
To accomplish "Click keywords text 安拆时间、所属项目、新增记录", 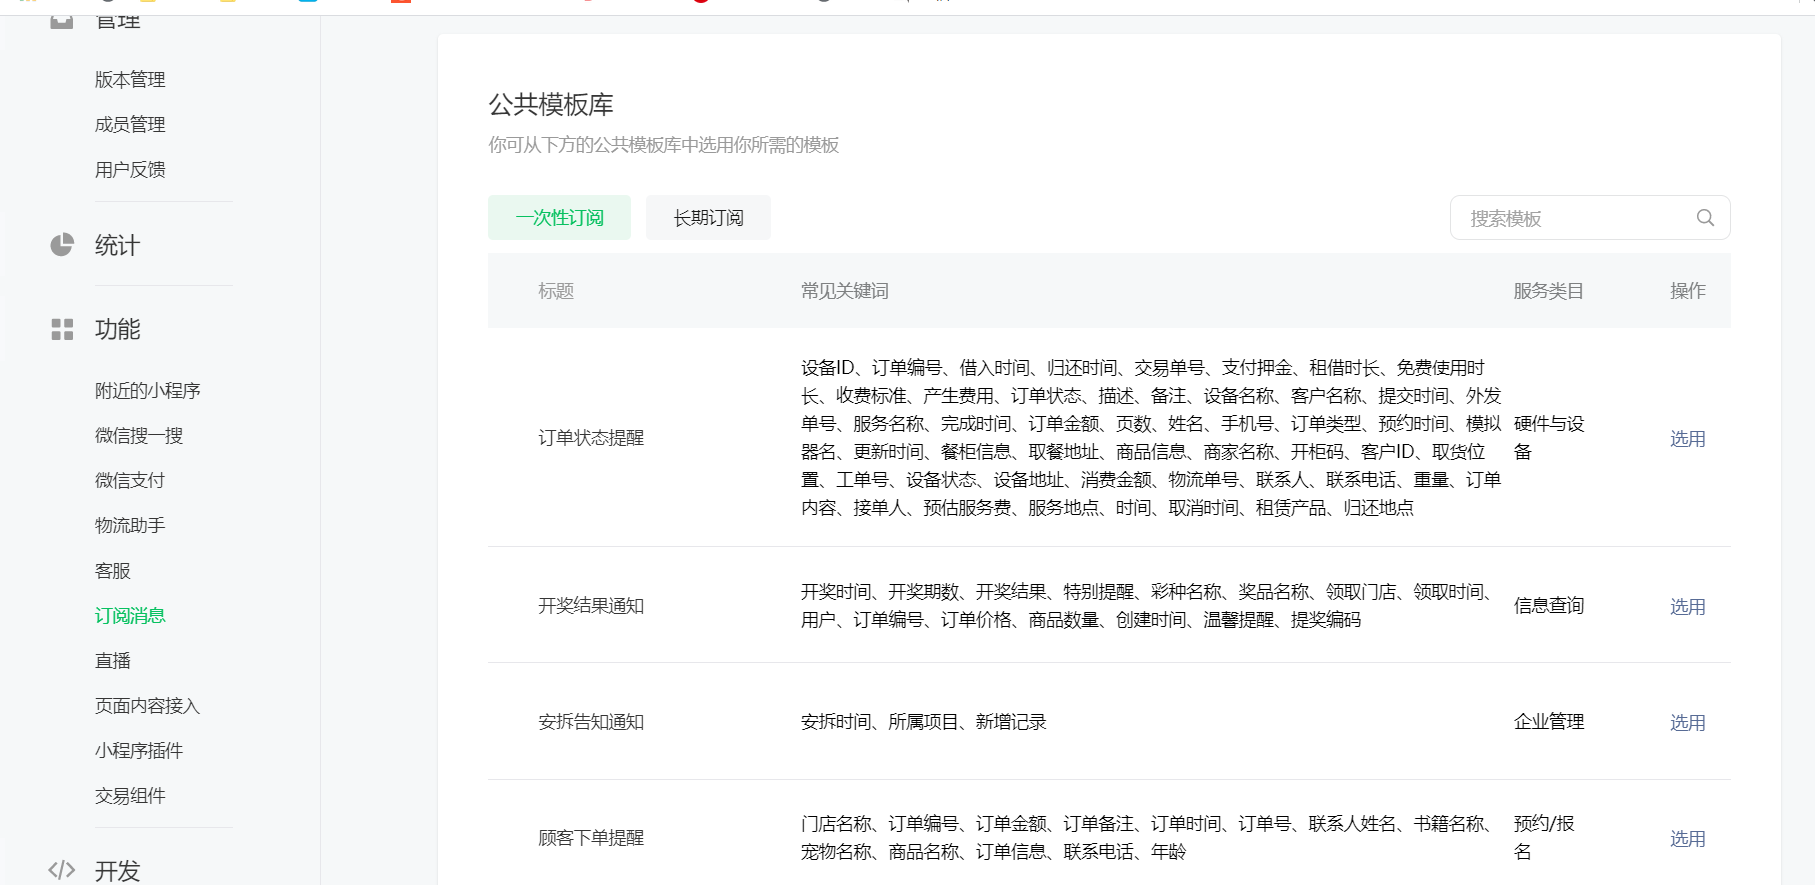I will (923, 721).
